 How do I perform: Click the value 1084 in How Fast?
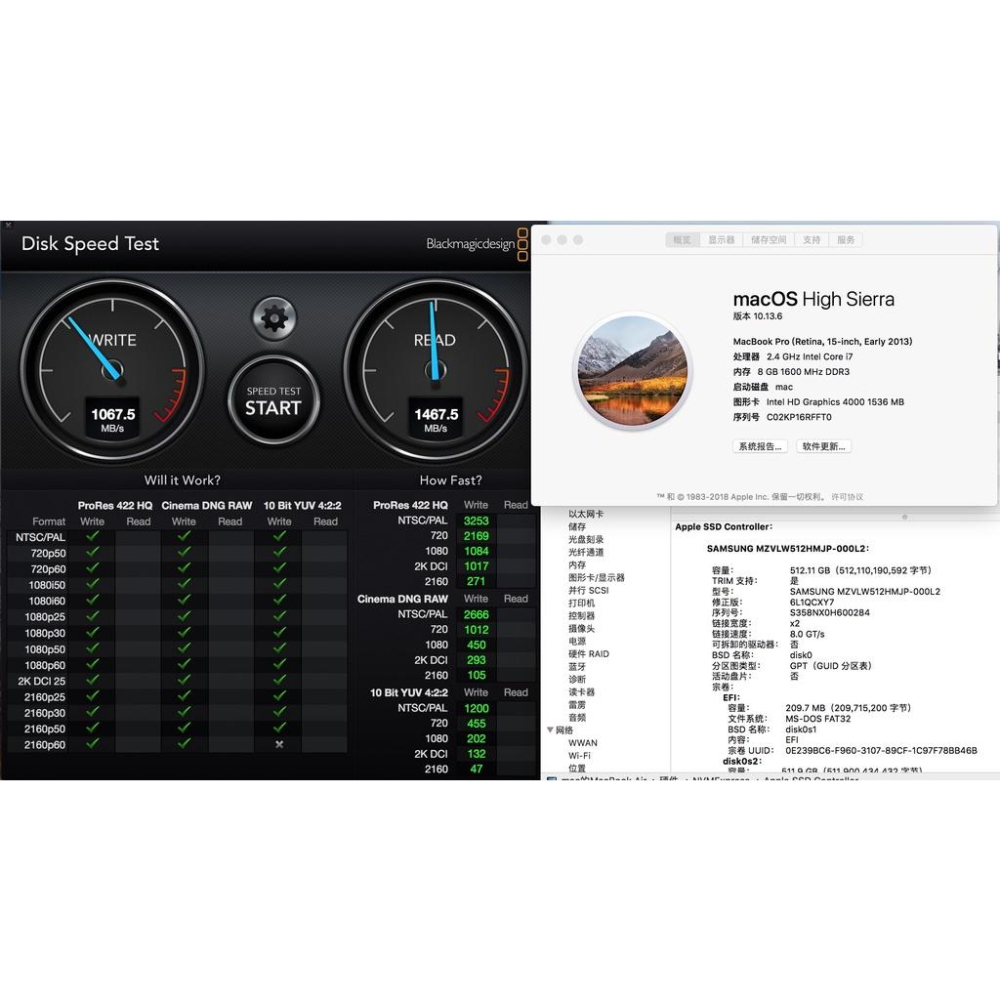click(476, 552)
